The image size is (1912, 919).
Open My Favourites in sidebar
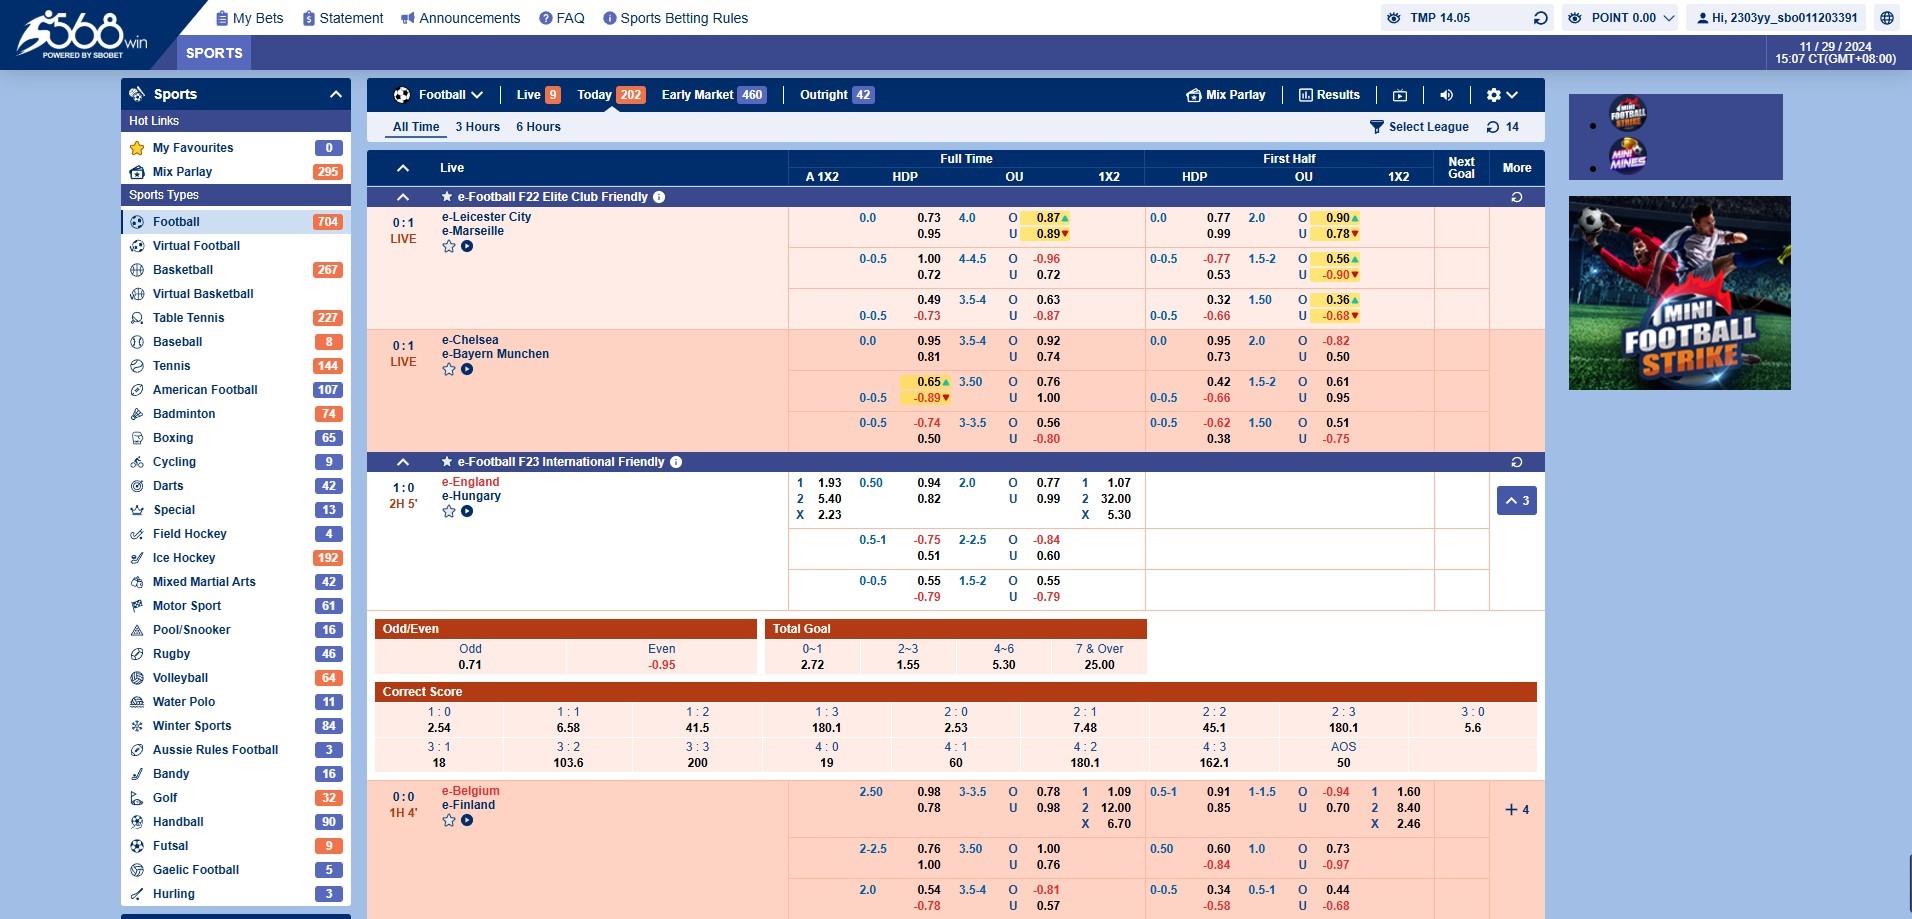tap(236, 148)
